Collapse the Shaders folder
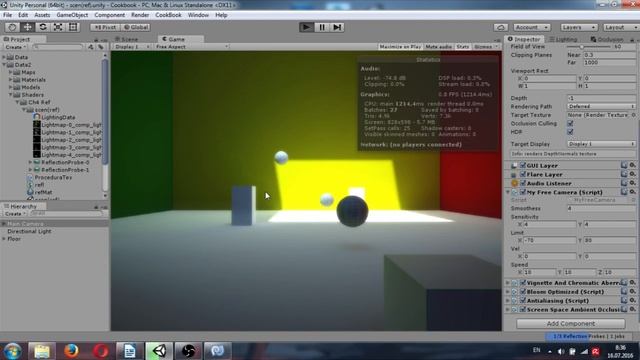Image resolution: width=640 pixels, height=360 pixels. 11,95
